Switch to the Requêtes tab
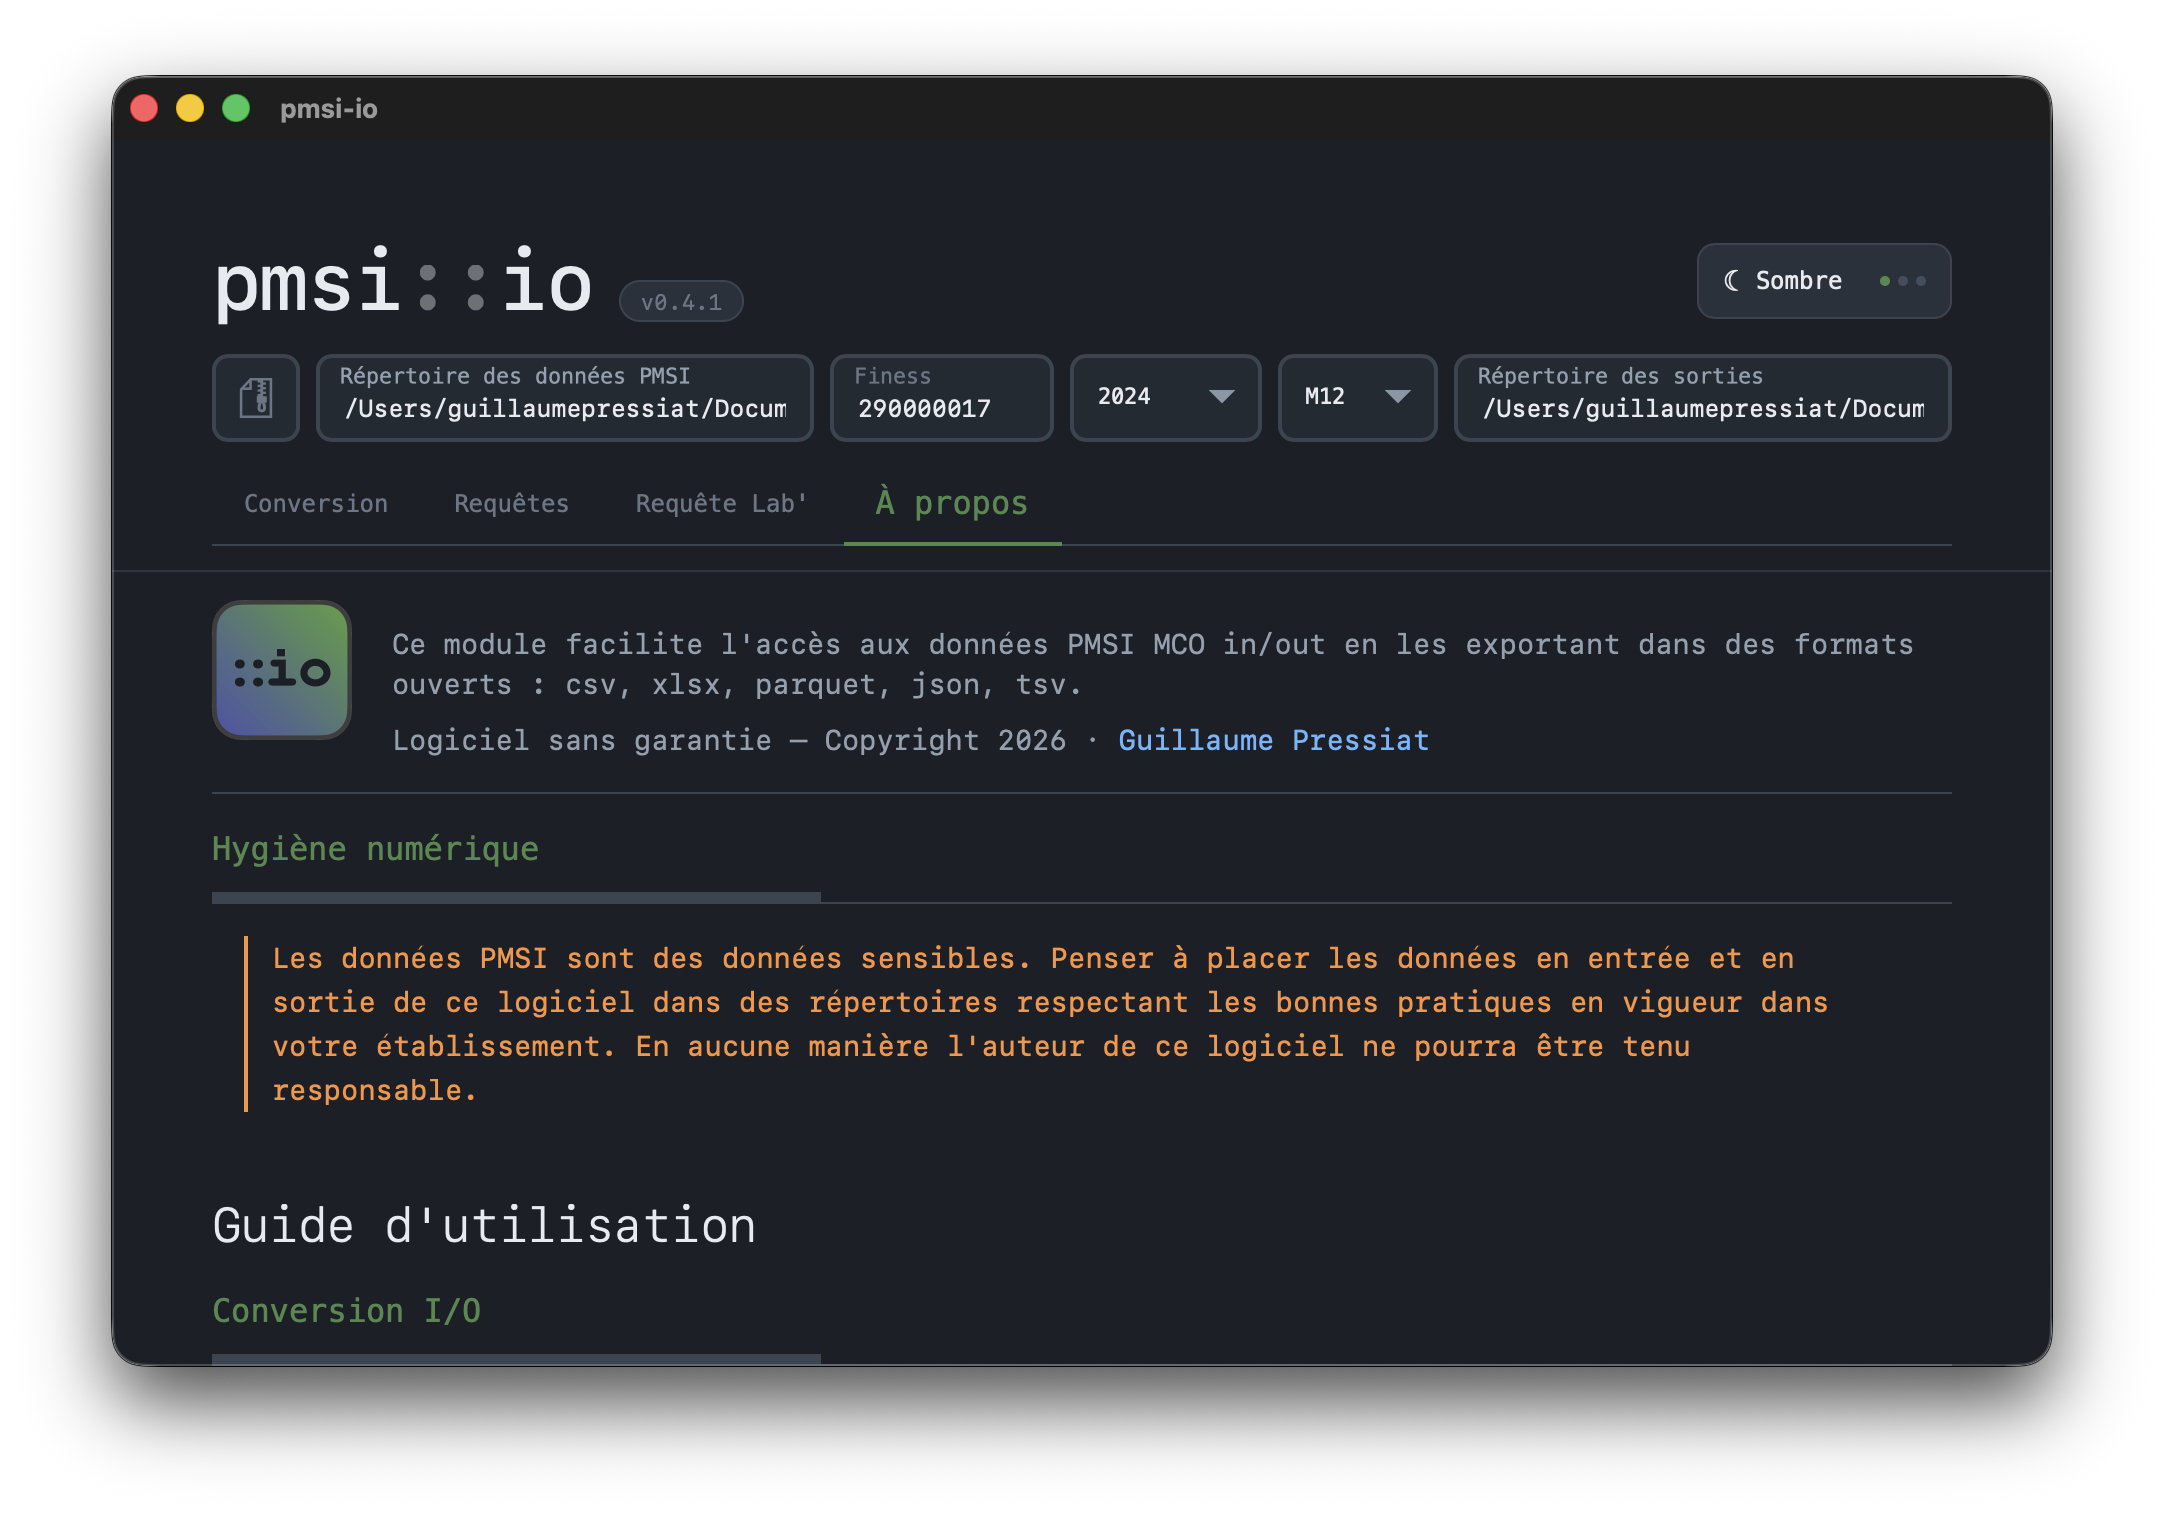 point(511,503)
